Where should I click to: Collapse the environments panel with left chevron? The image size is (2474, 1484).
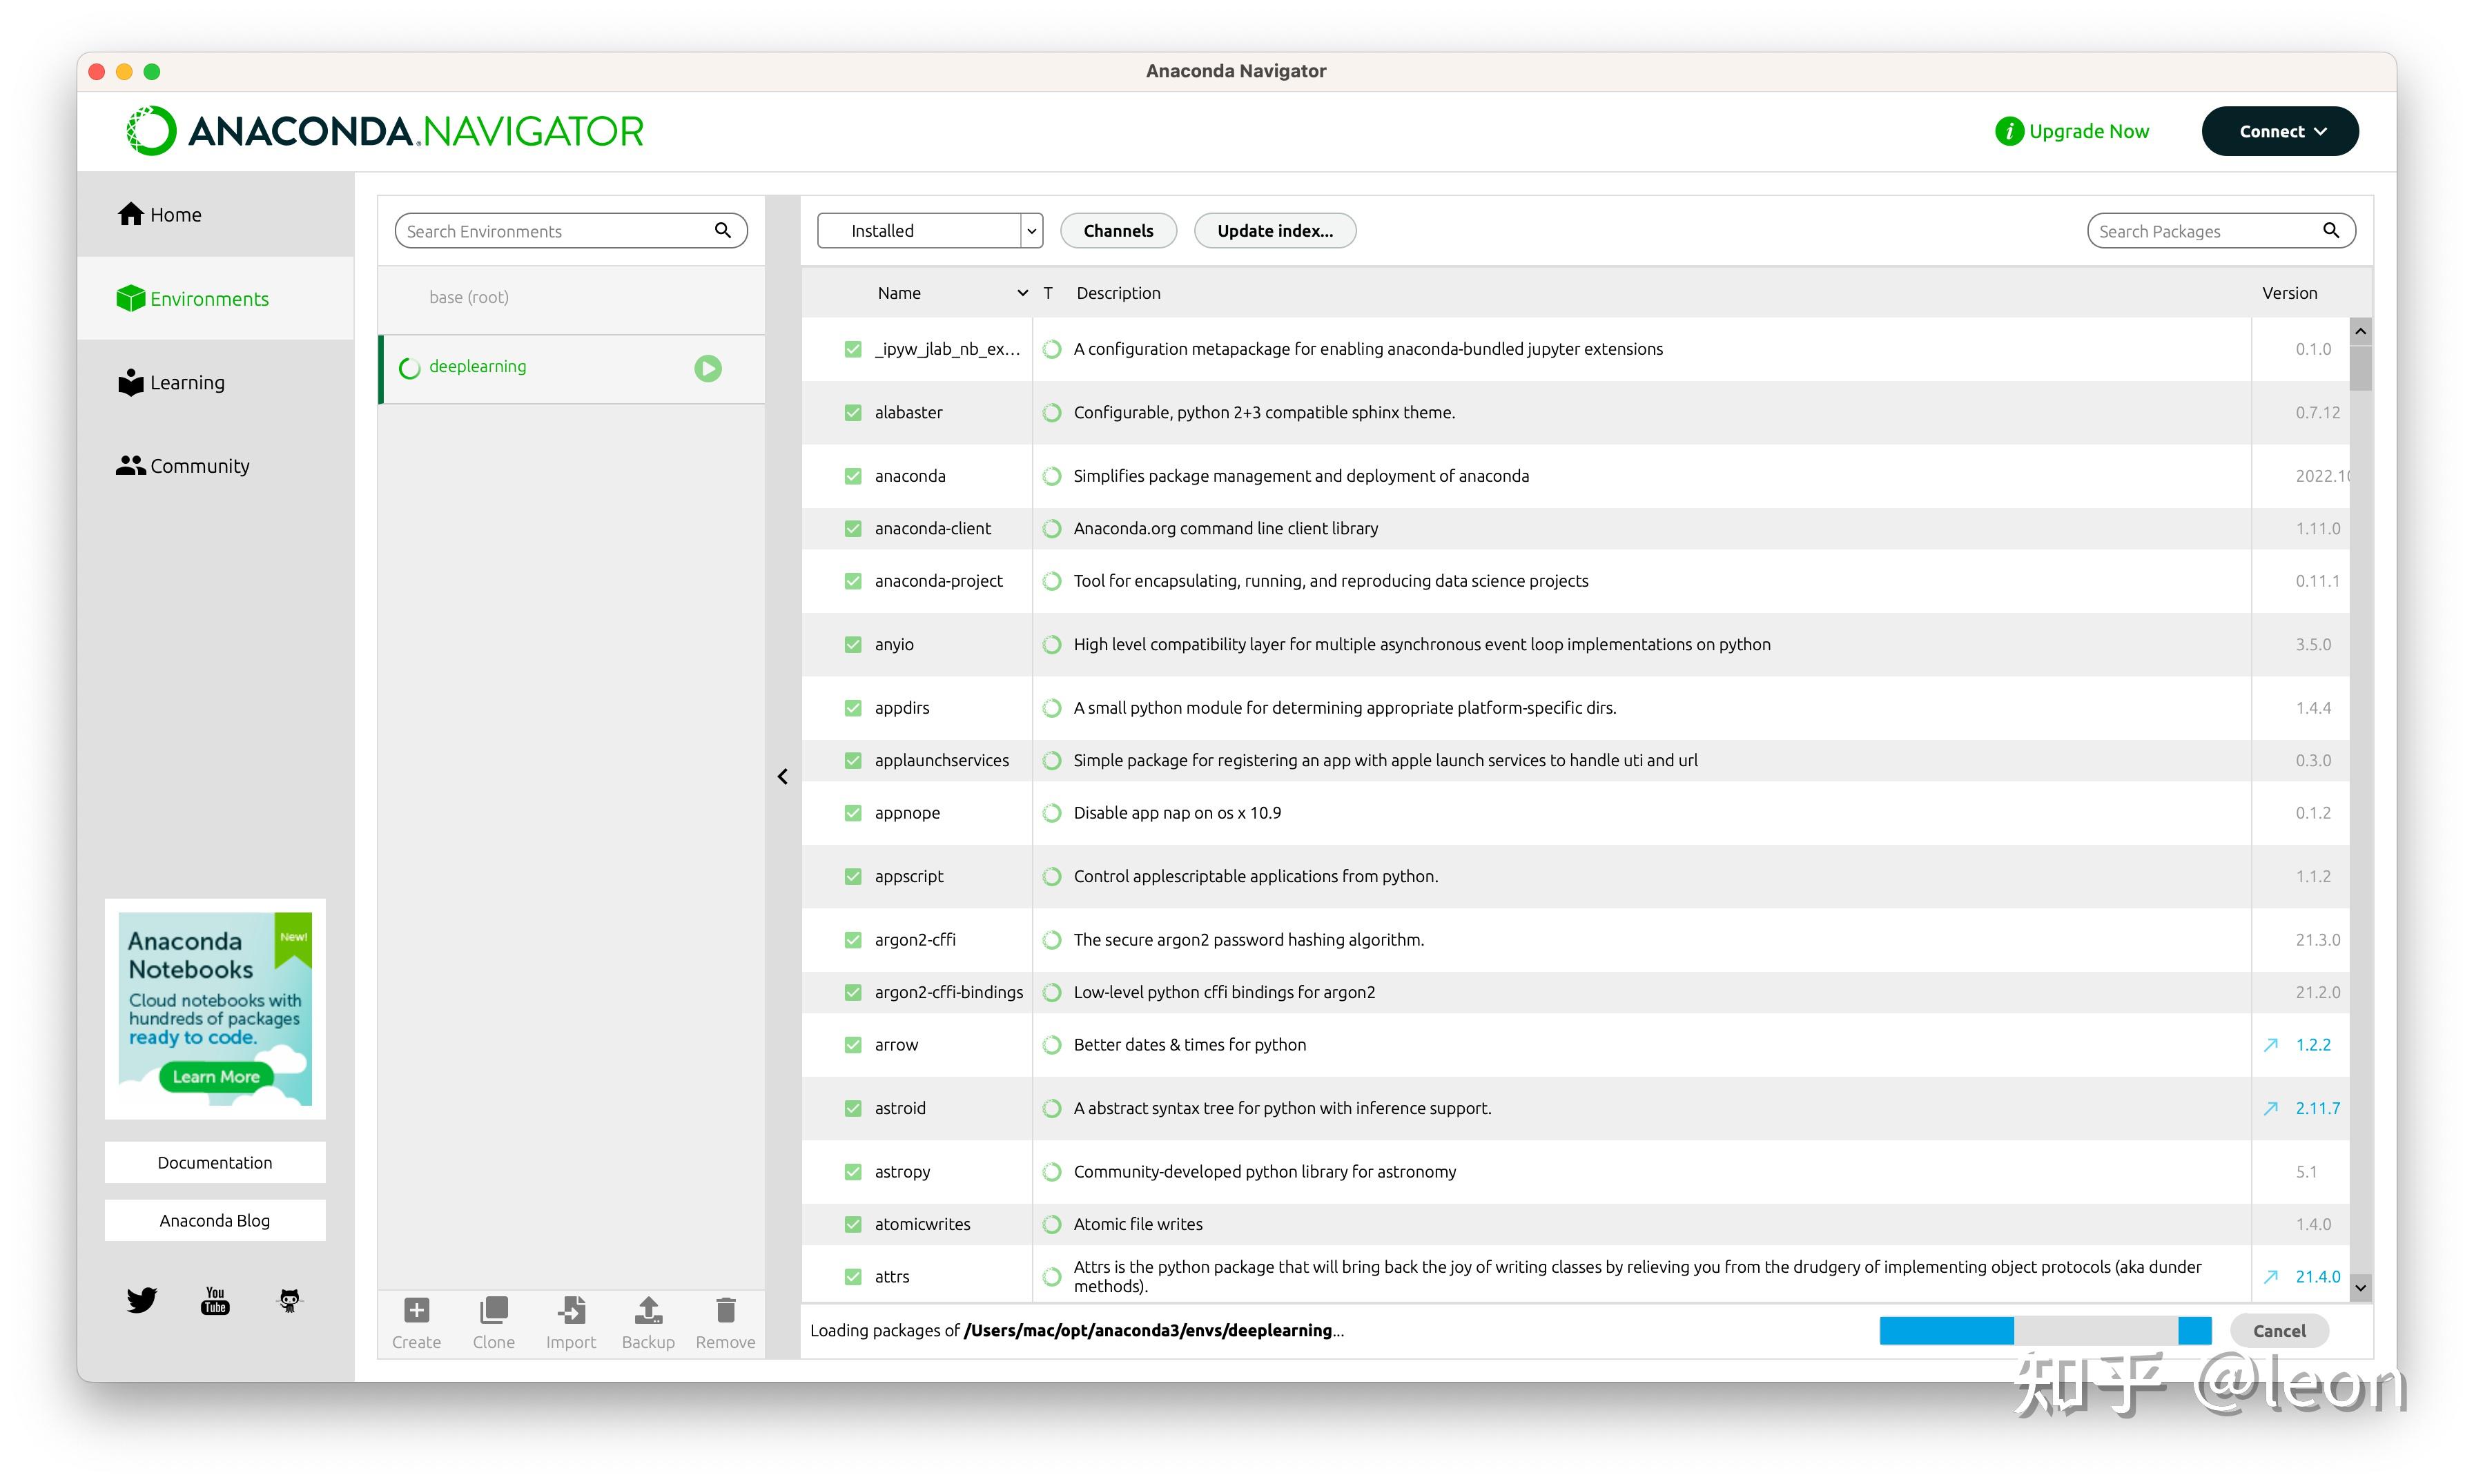(x=783, y=777)
